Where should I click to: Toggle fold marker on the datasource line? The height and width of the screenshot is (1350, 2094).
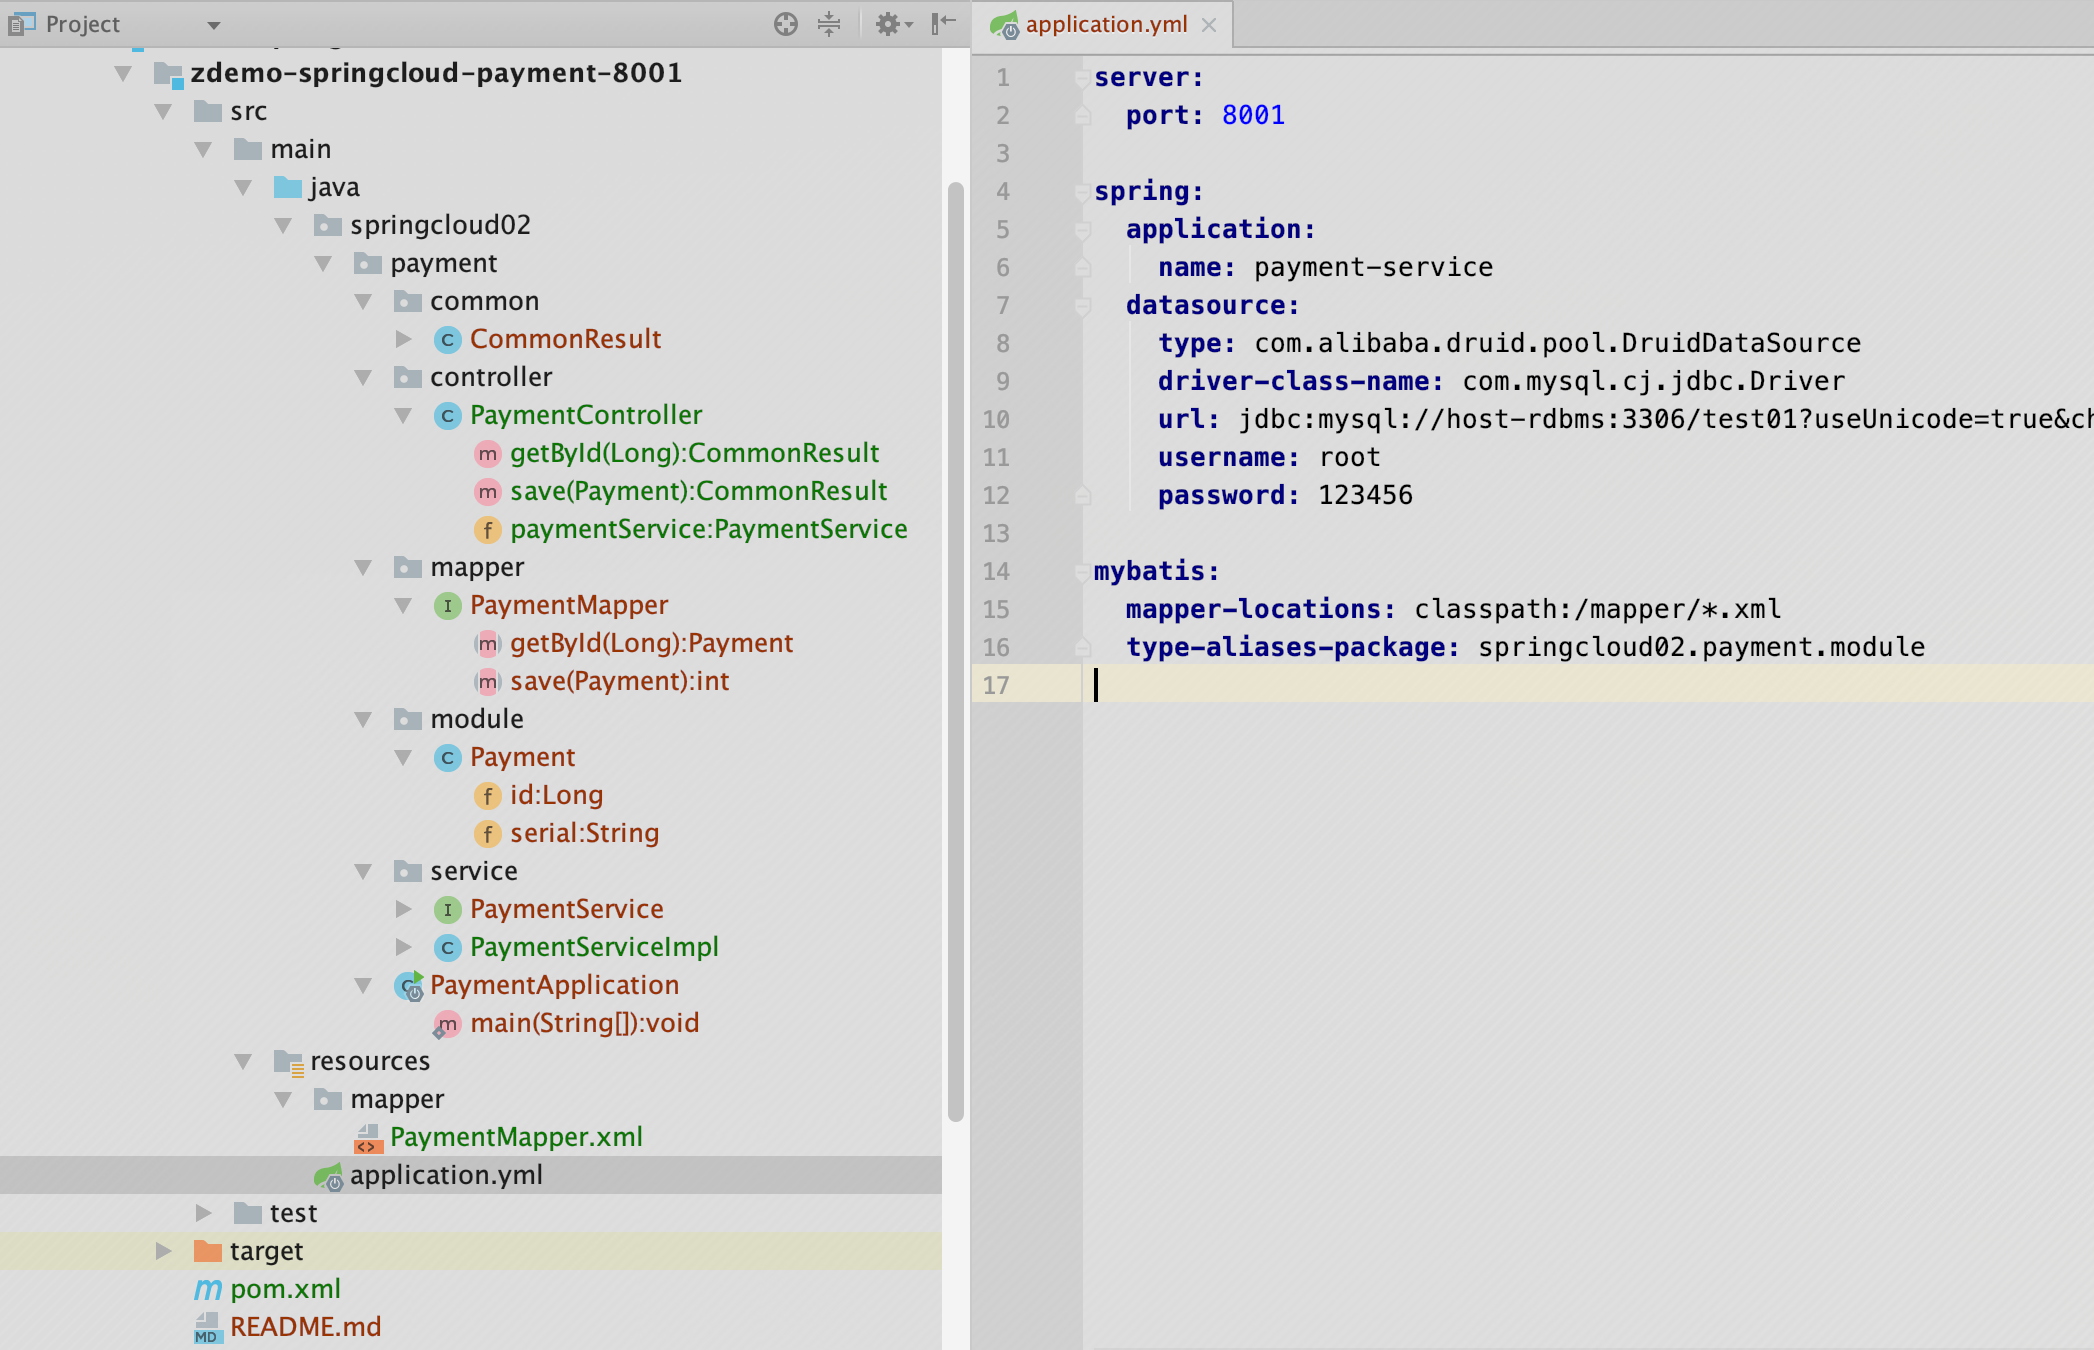coord(1081,306)
